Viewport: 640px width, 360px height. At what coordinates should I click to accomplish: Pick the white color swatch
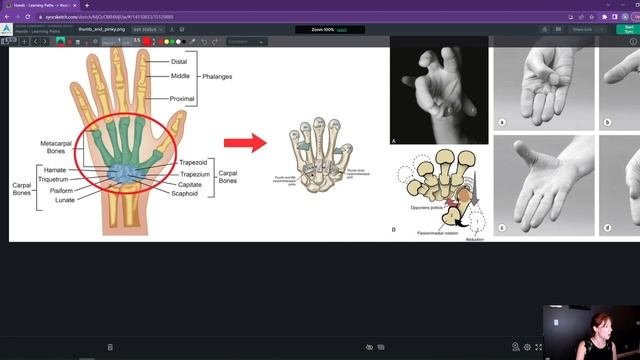tap(178, 42)
